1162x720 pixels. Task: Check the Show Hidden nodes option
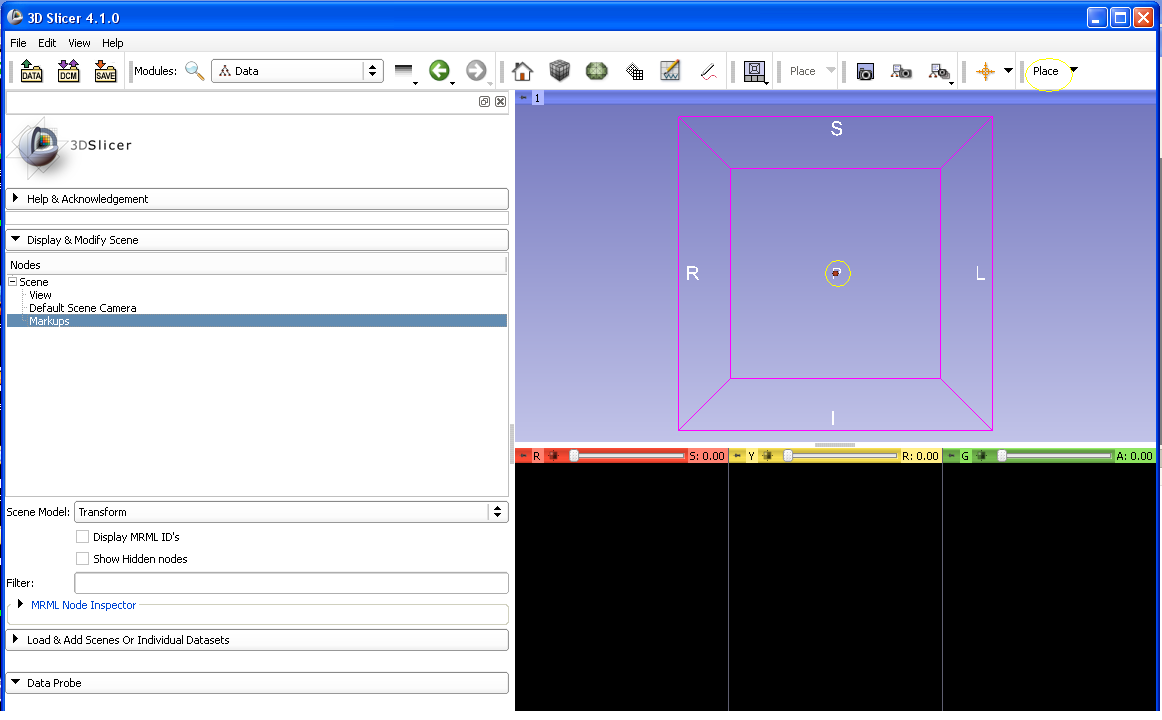[83, 559]
